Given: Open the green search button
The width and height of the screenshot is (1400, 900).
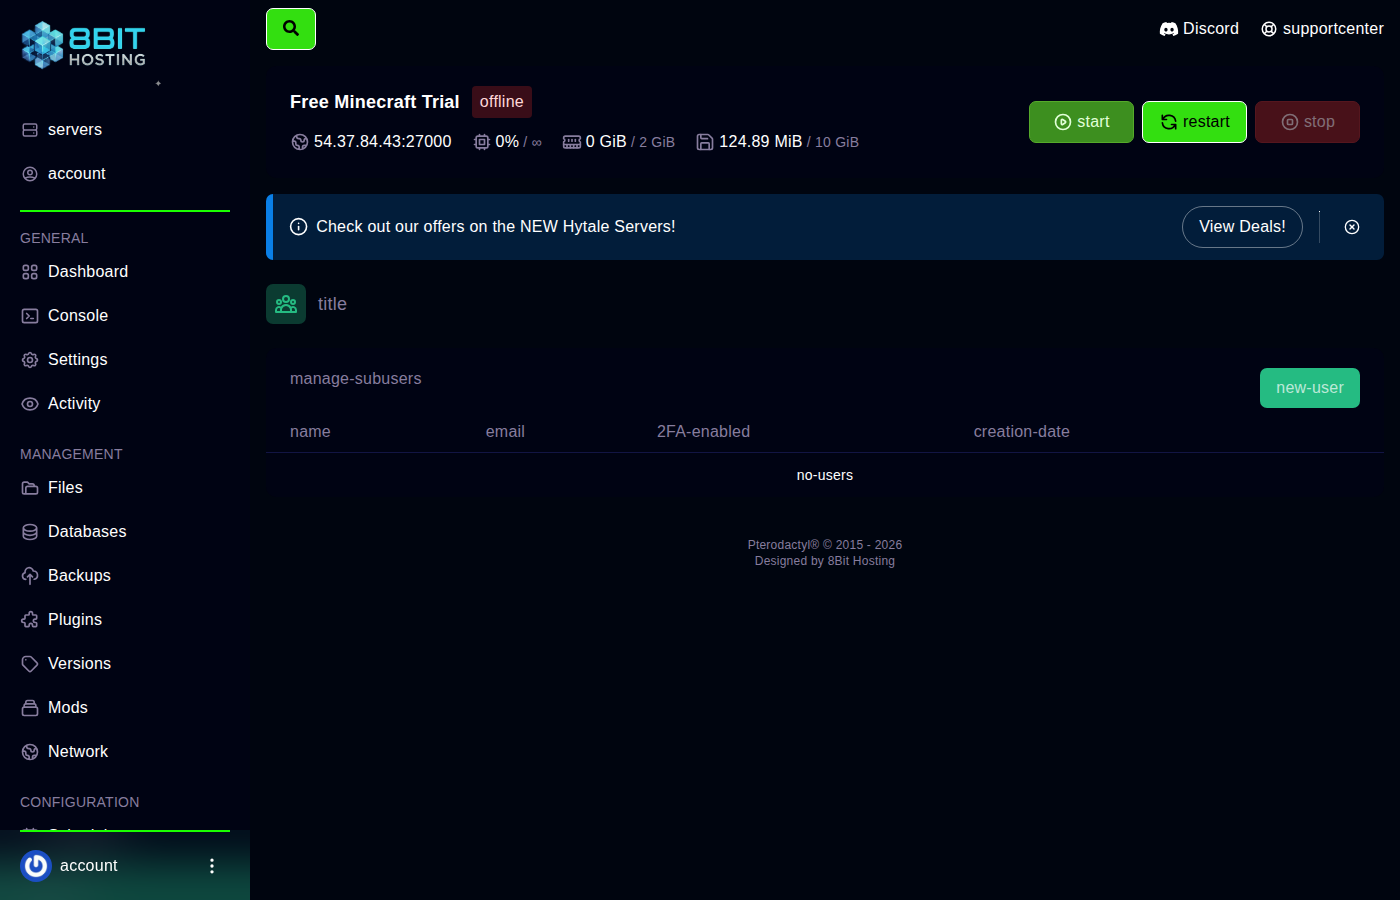Looking at the screenshot, I should coord(291,29).
